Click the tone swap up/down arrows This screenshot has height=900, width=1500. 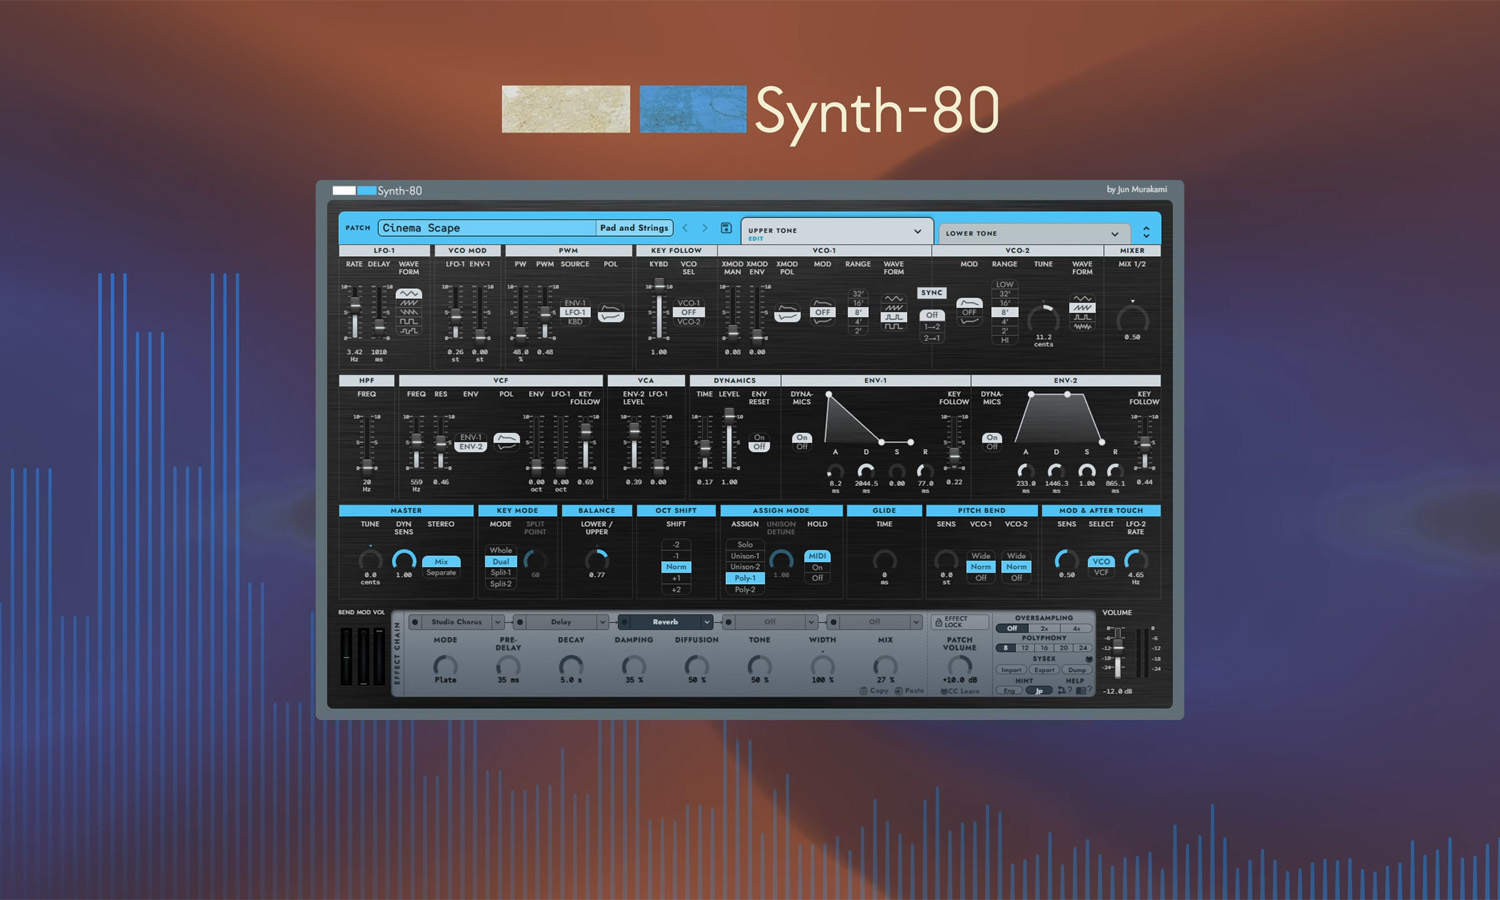pos(1146,232)
